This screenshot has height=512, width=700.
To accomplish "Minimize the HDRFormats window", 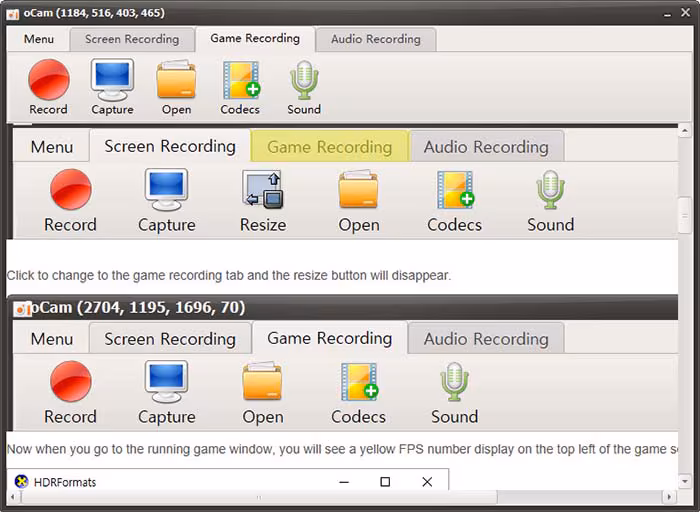I will pyautogui.click(x=344, y=482).
